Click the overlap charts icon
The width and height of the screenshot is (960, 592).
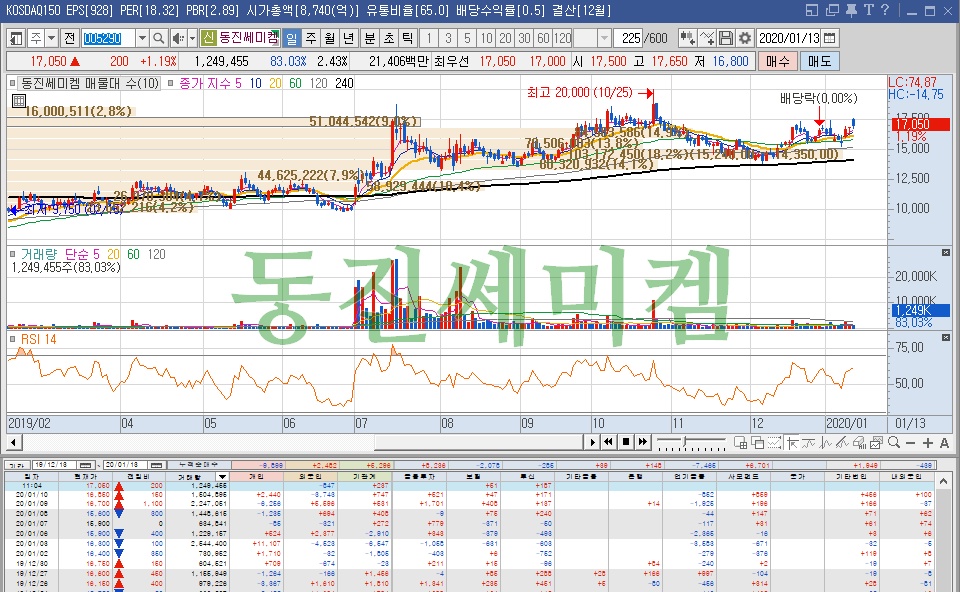[x=757, y=443]
